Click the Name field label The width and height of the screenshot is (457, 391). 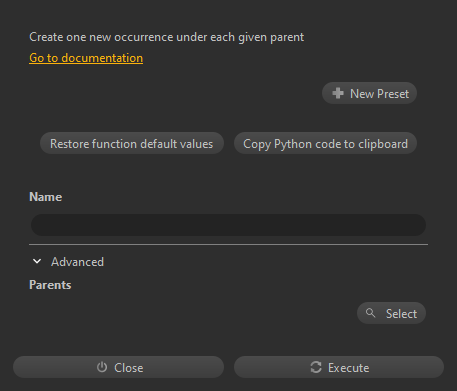tap(46, 197)
